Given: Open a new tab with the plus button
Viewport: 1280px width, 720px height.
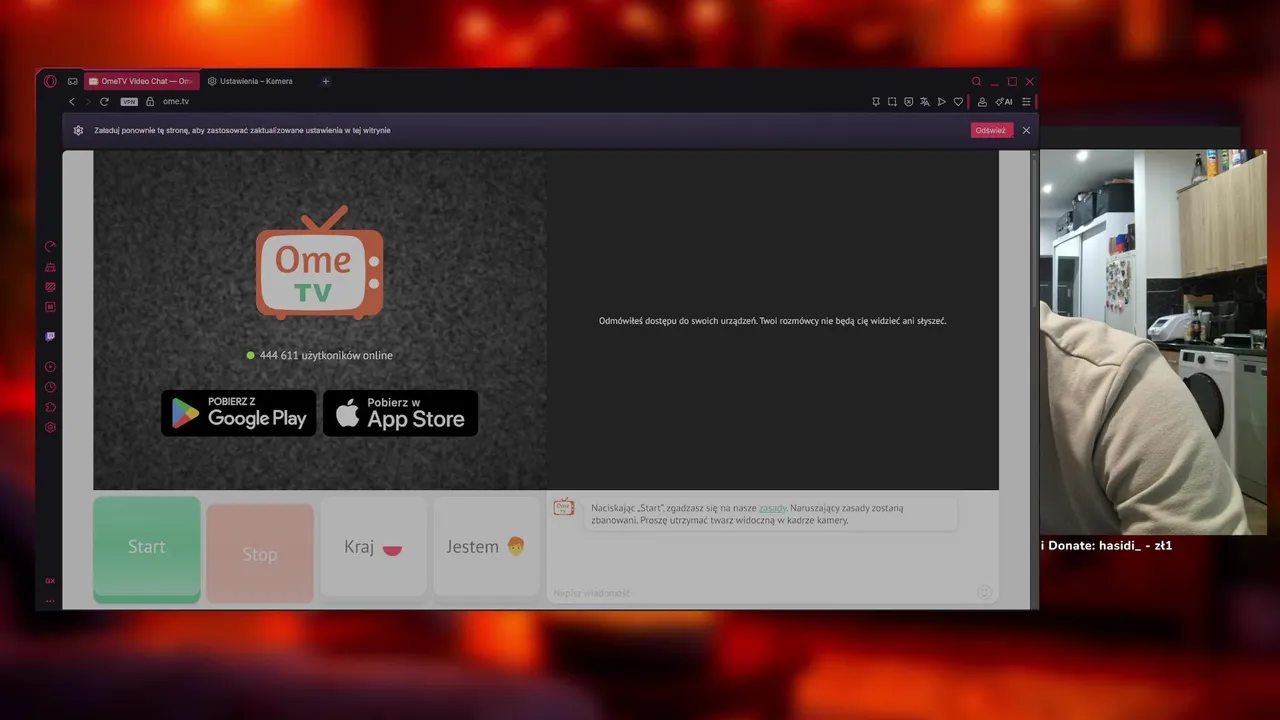Looking at the screenshot, I should click(x=326, y=81).
